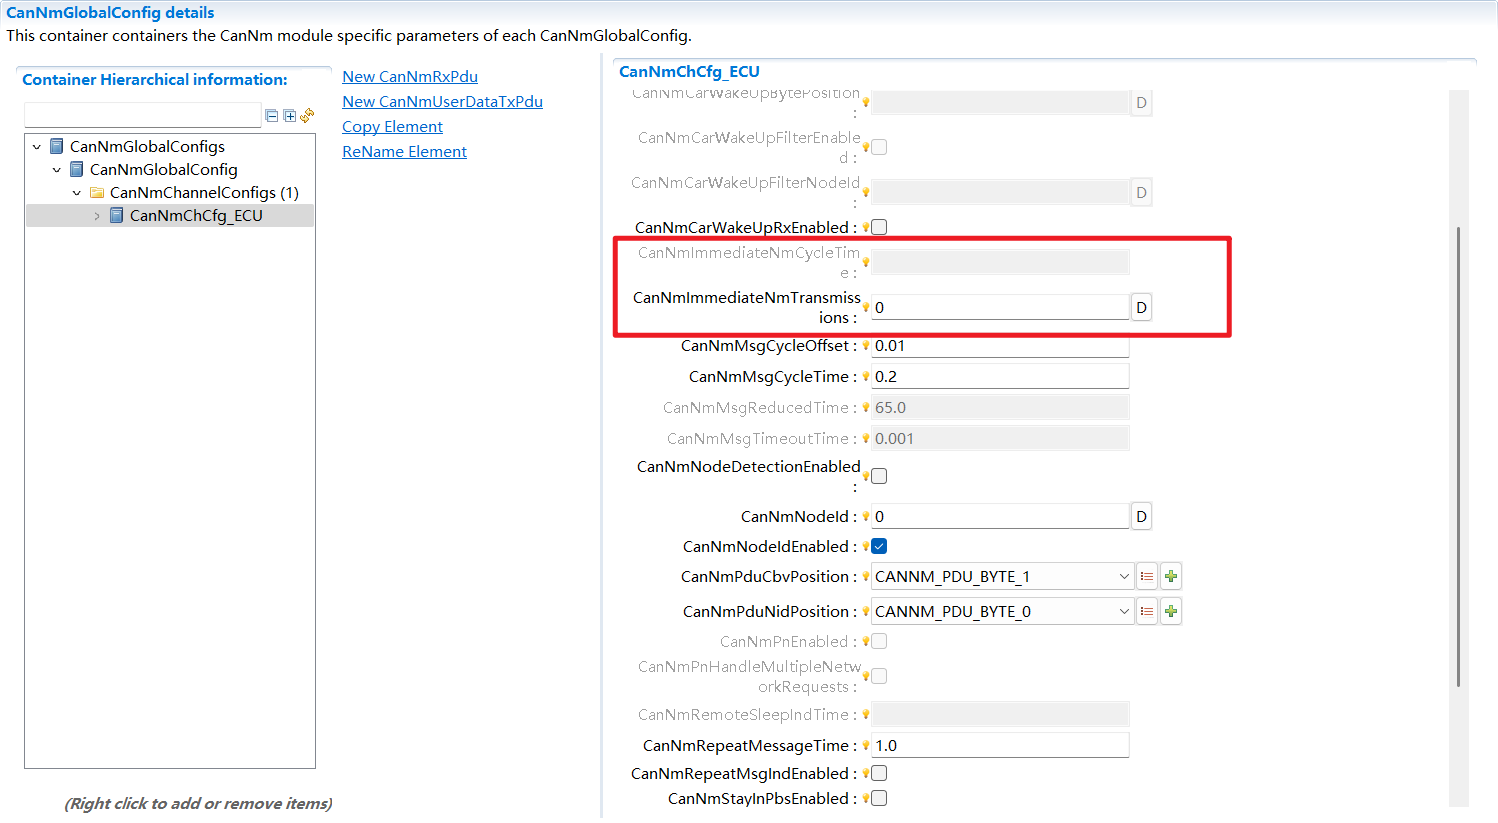Click the refresh tree icon

pos(307,116)
